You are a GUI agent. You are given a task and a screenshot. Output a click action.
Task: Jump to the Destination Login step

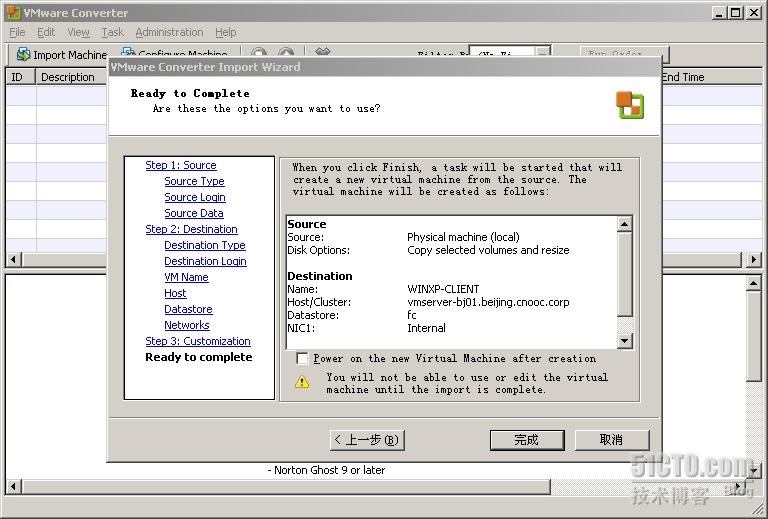point(205,261)
